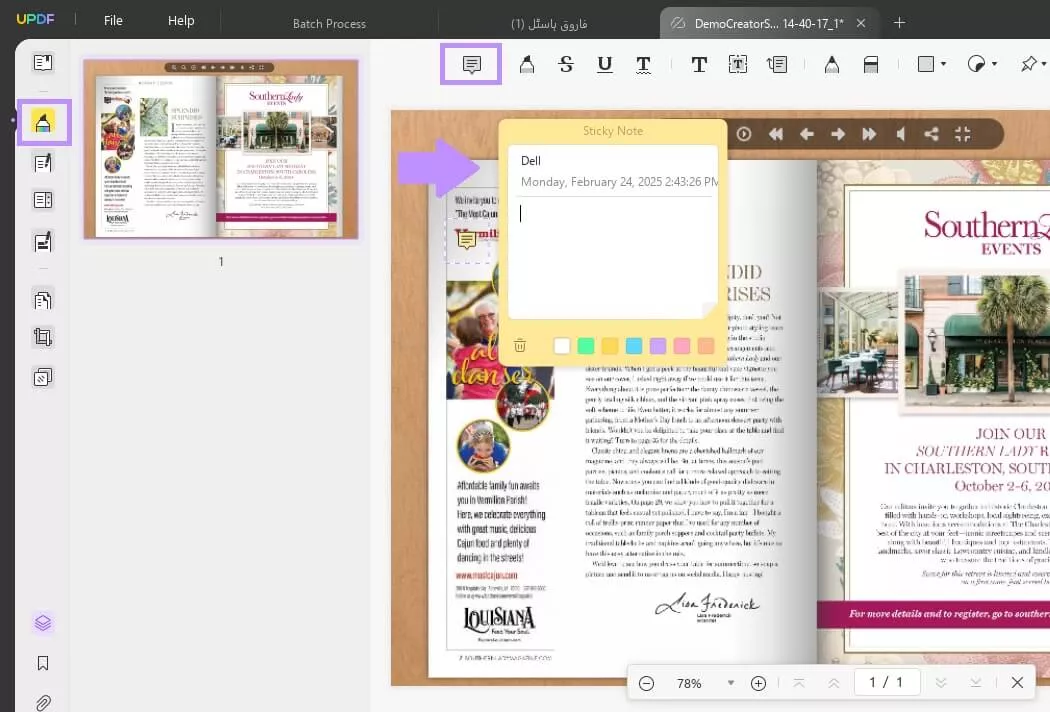Delete the sticky note with trash icon
This screenshot has width=1050, height=712.
520,346
